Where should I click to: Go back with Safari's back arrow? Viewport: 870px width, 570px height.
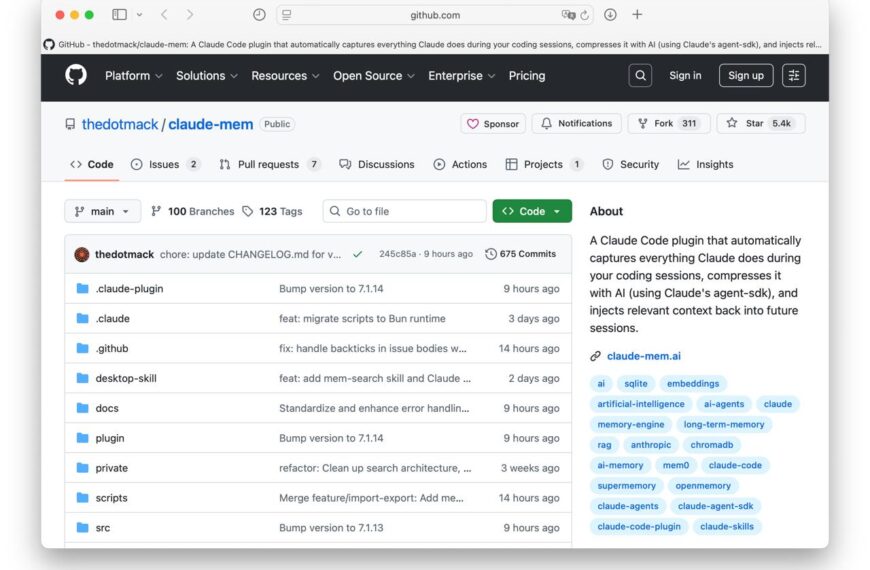(x=164, y=15)
